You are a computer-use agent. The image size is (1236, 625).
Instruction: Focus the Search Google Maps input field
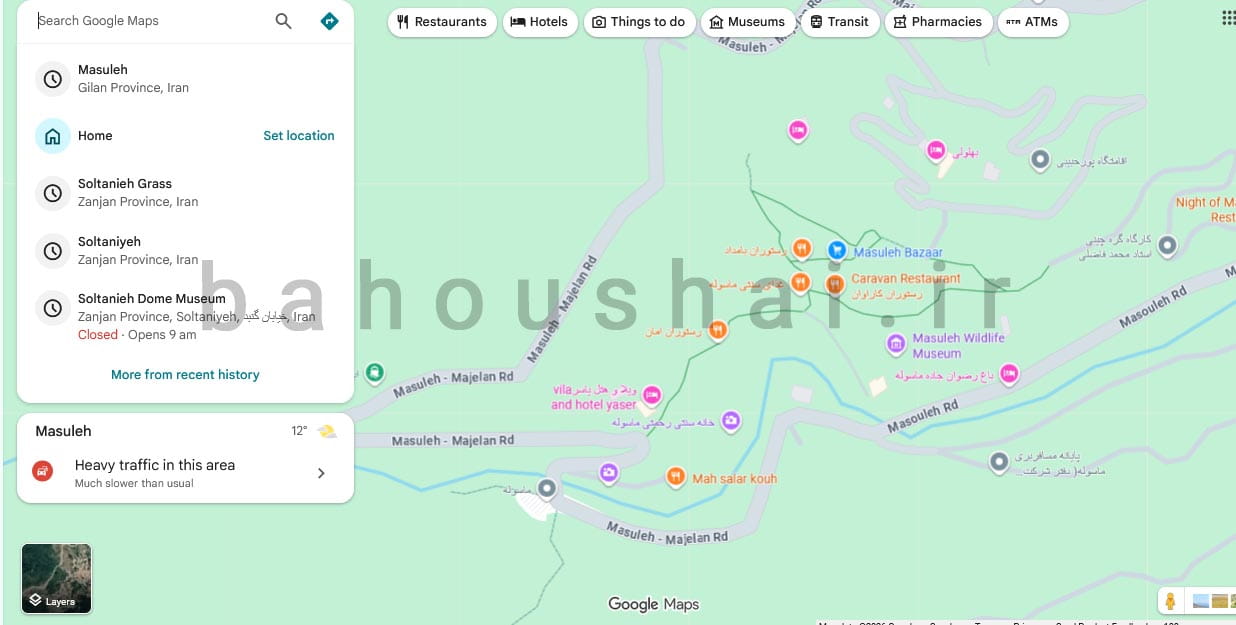(x=150, y=21)
